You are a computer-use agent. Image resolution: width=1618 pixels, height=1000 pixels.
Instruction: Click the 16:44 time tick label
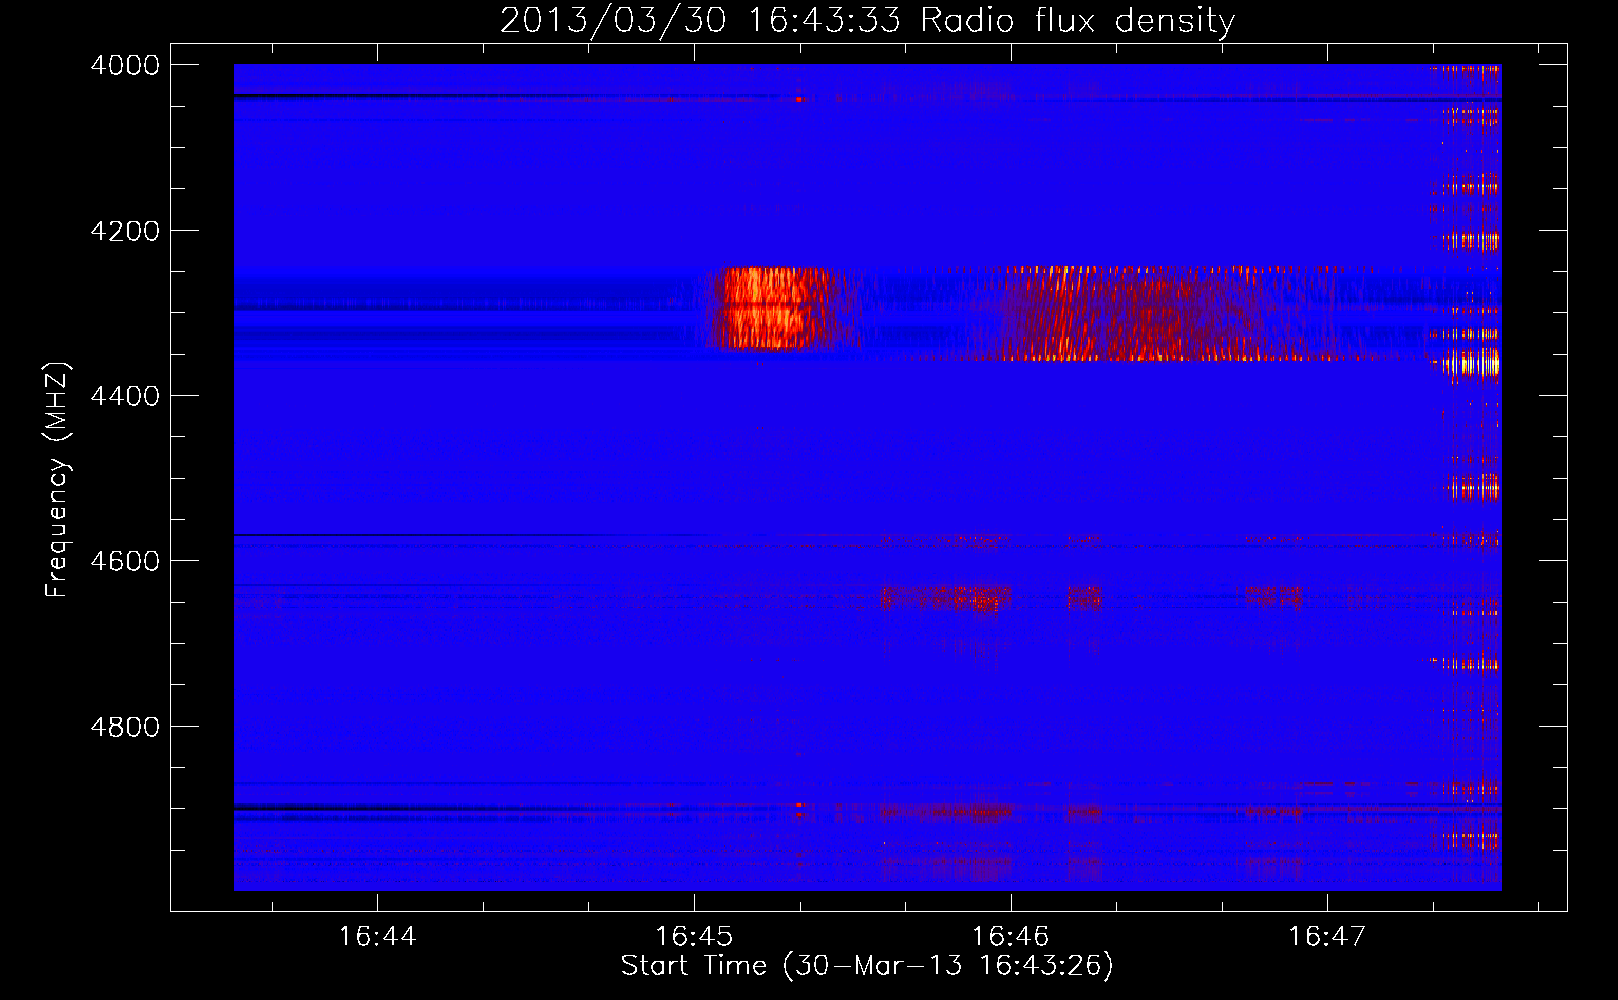tap(377, 937)
